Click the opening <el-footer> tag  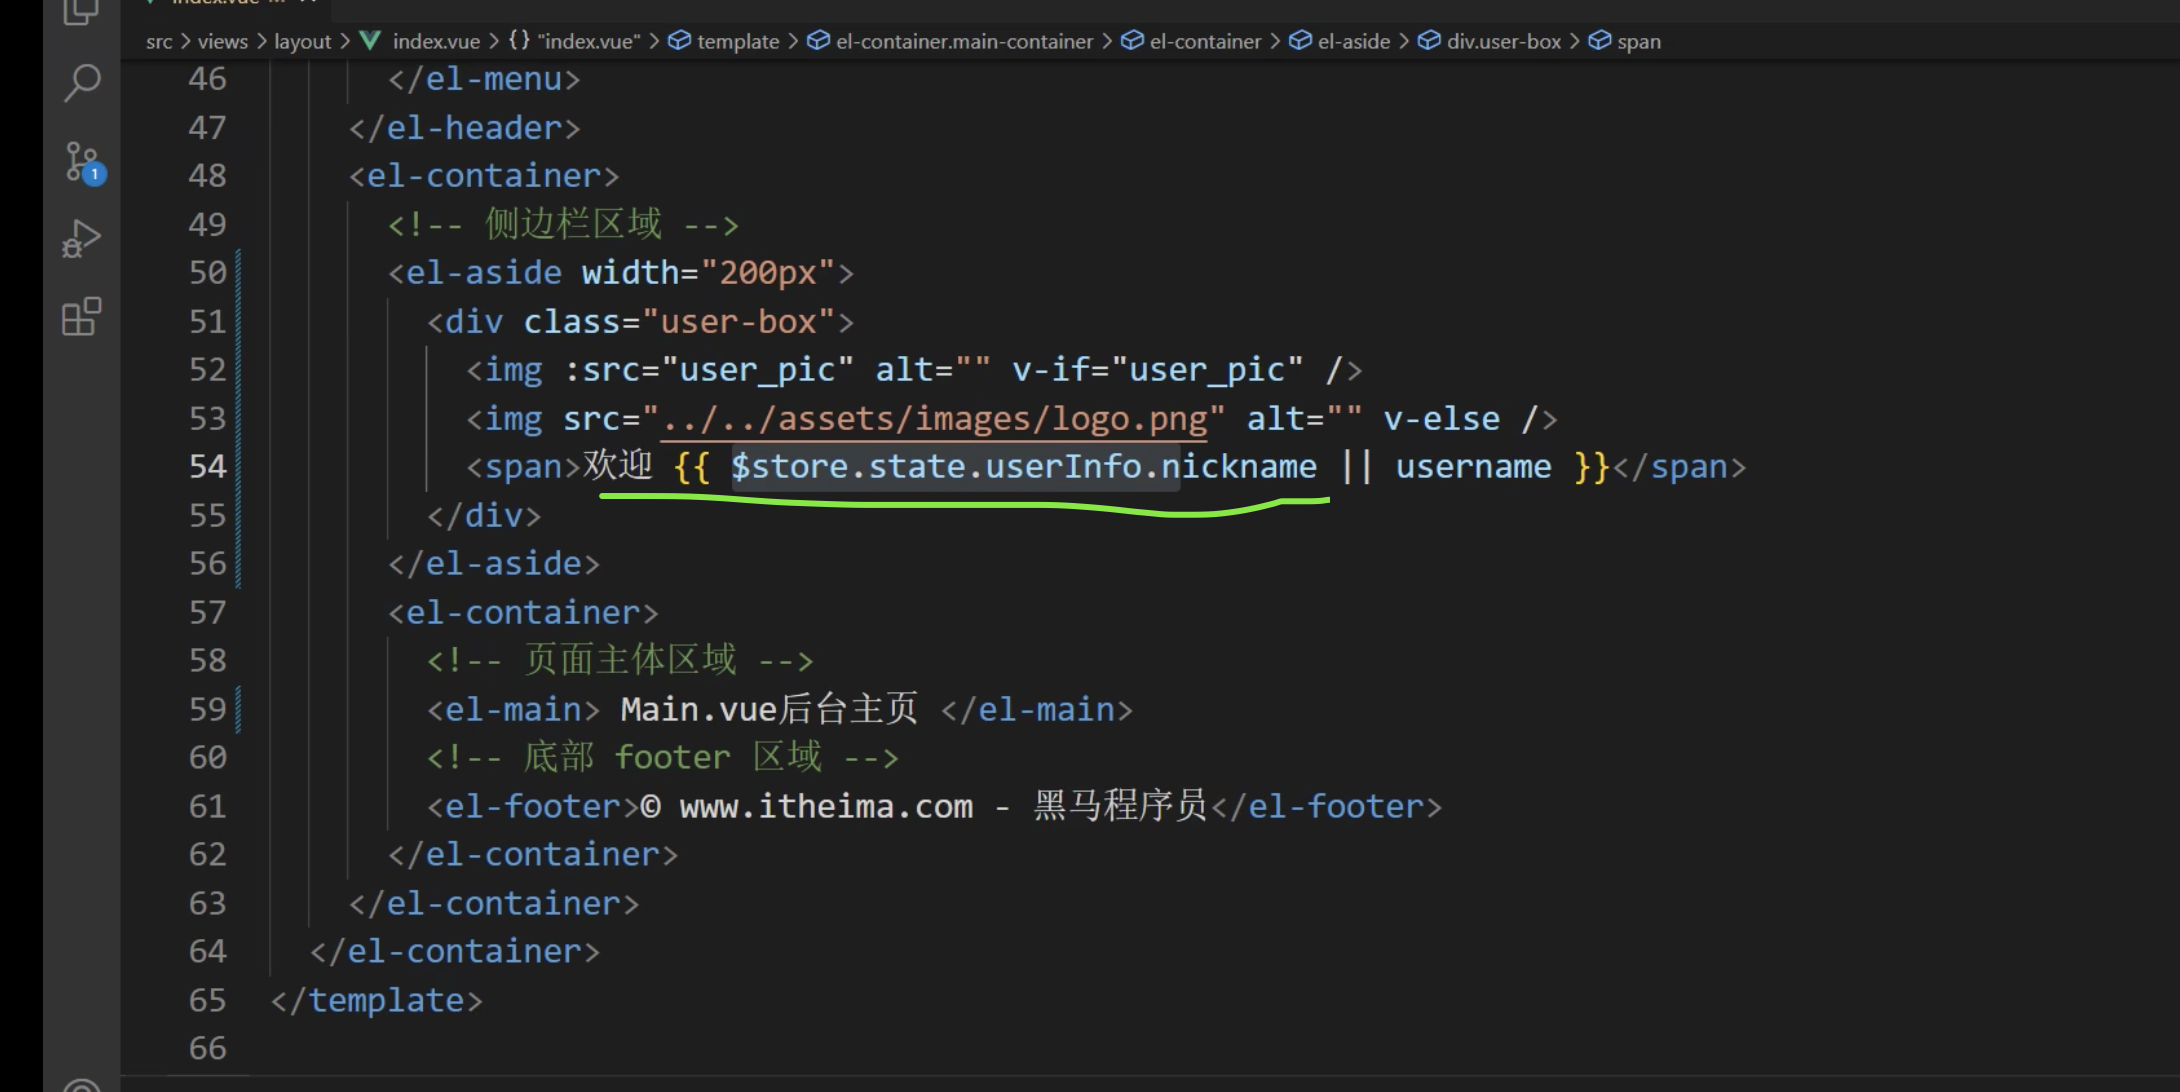532,806
